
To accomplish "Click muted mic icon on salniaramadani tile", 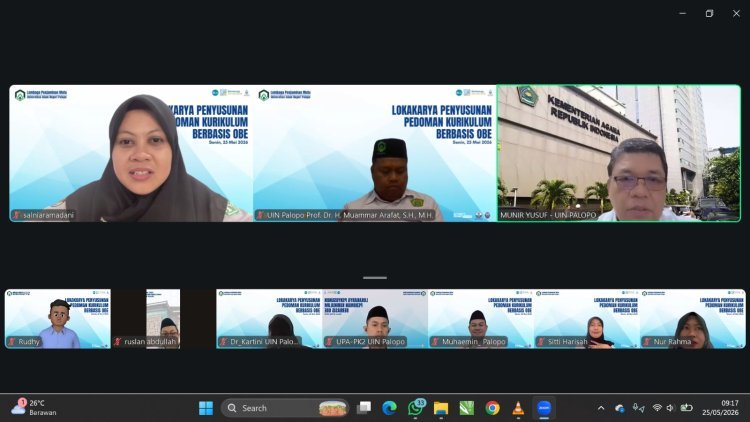I will tap(17, 215).
